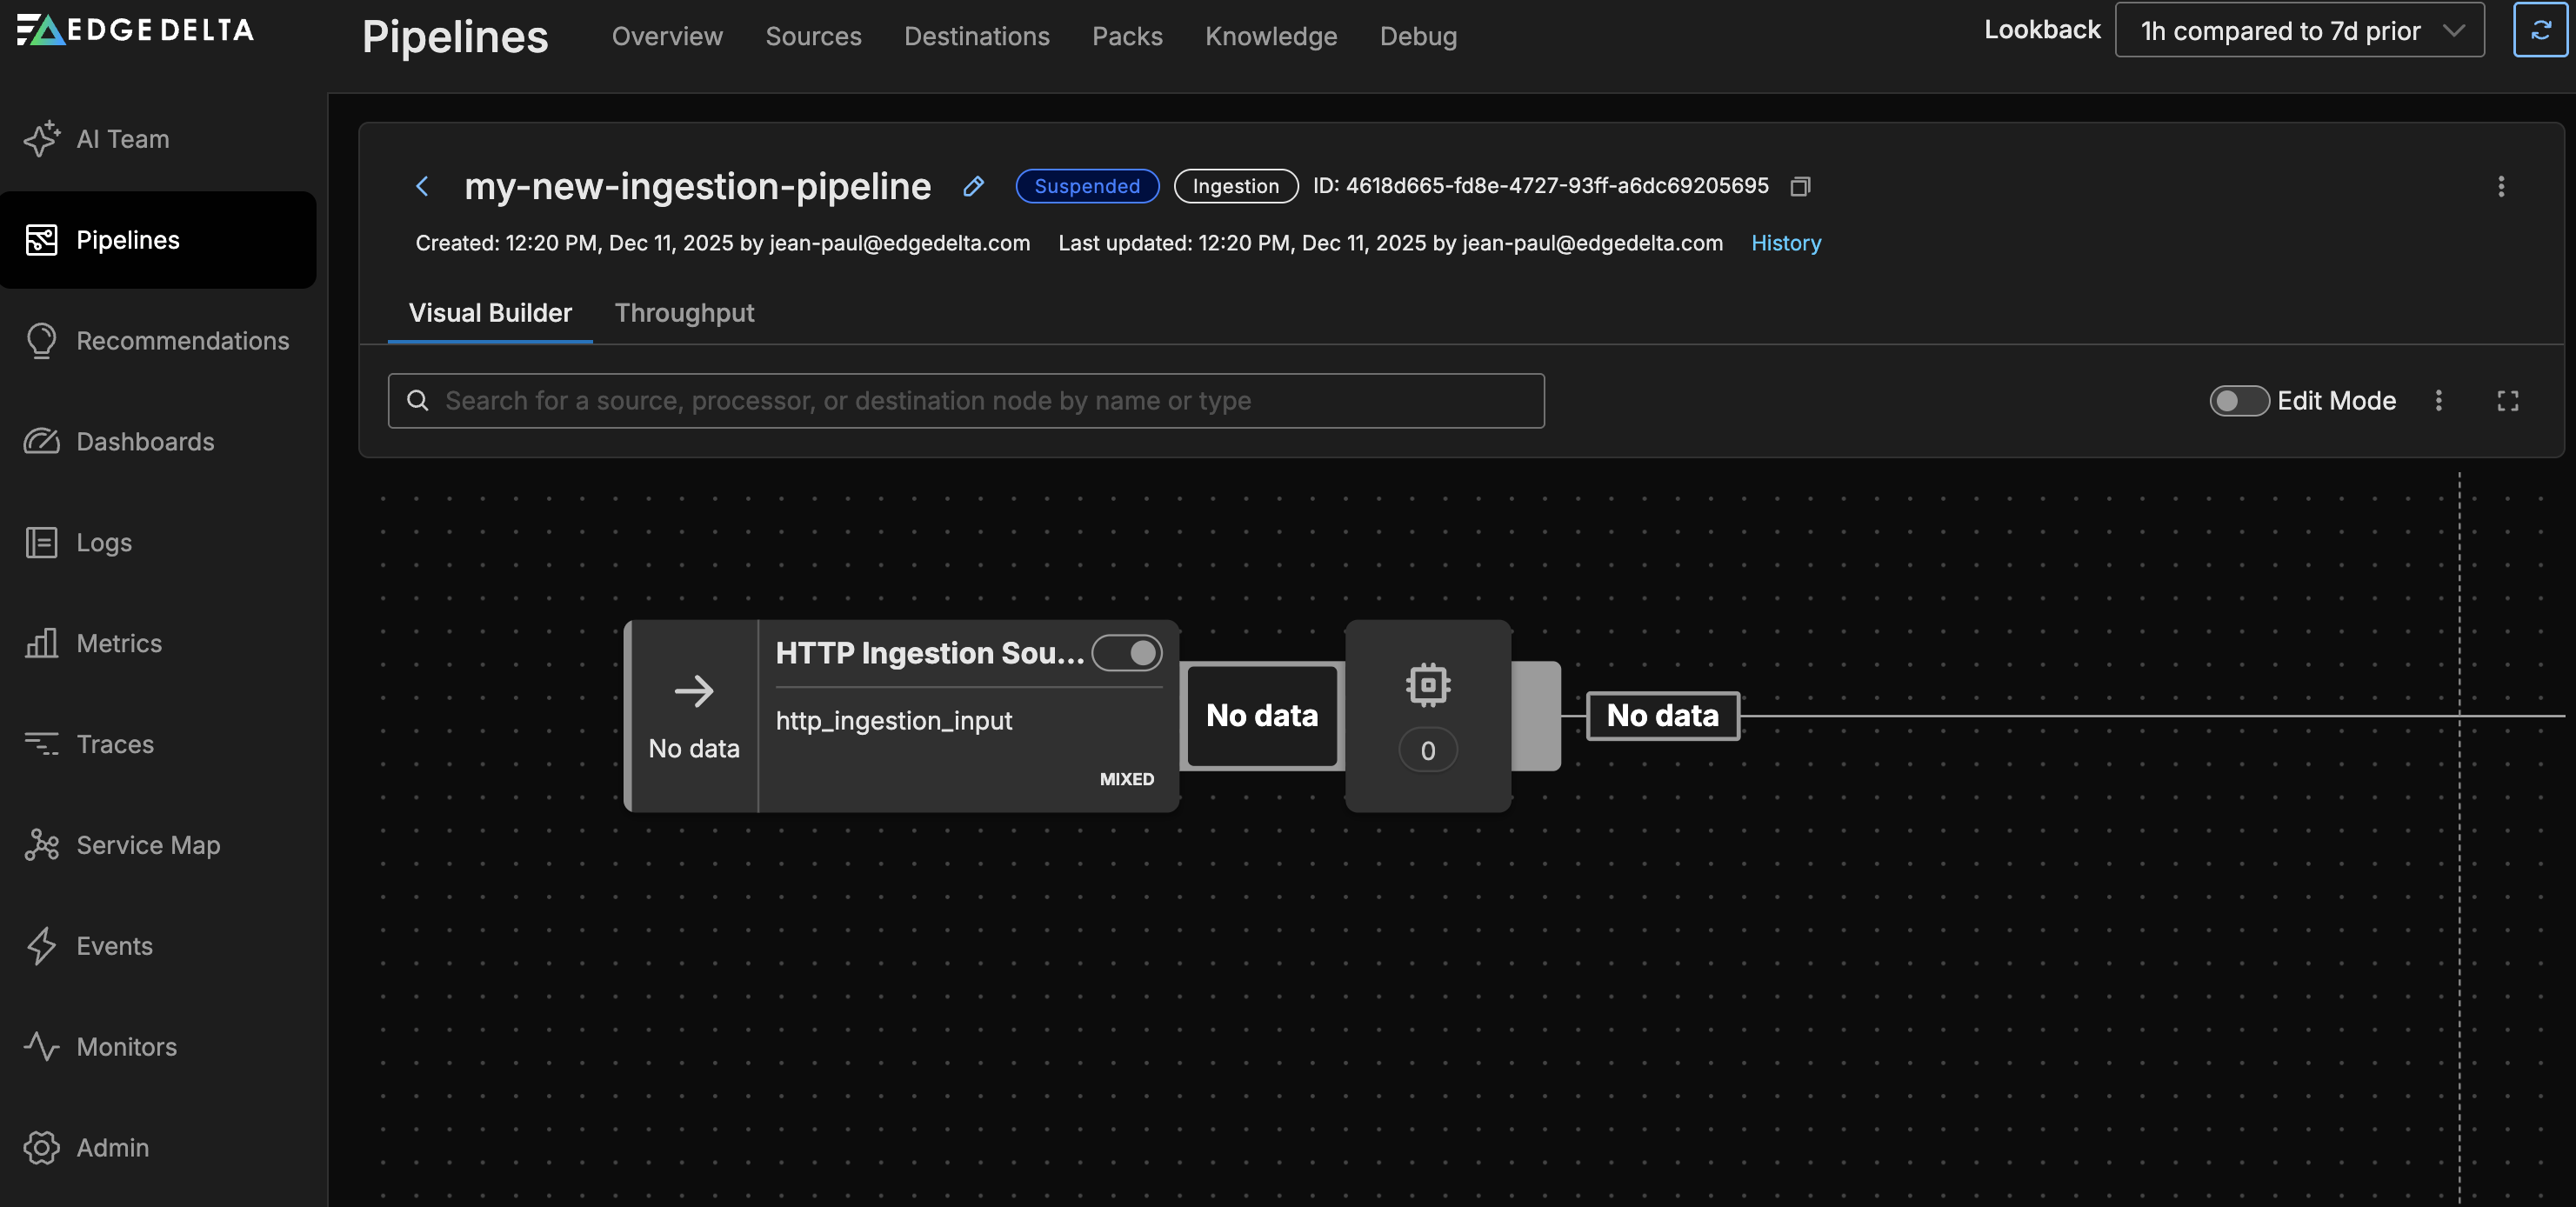This screenshot has height=1207, width=2576.
Task: Expand the visual builder to fullscreen
Action: [2508, 401]
